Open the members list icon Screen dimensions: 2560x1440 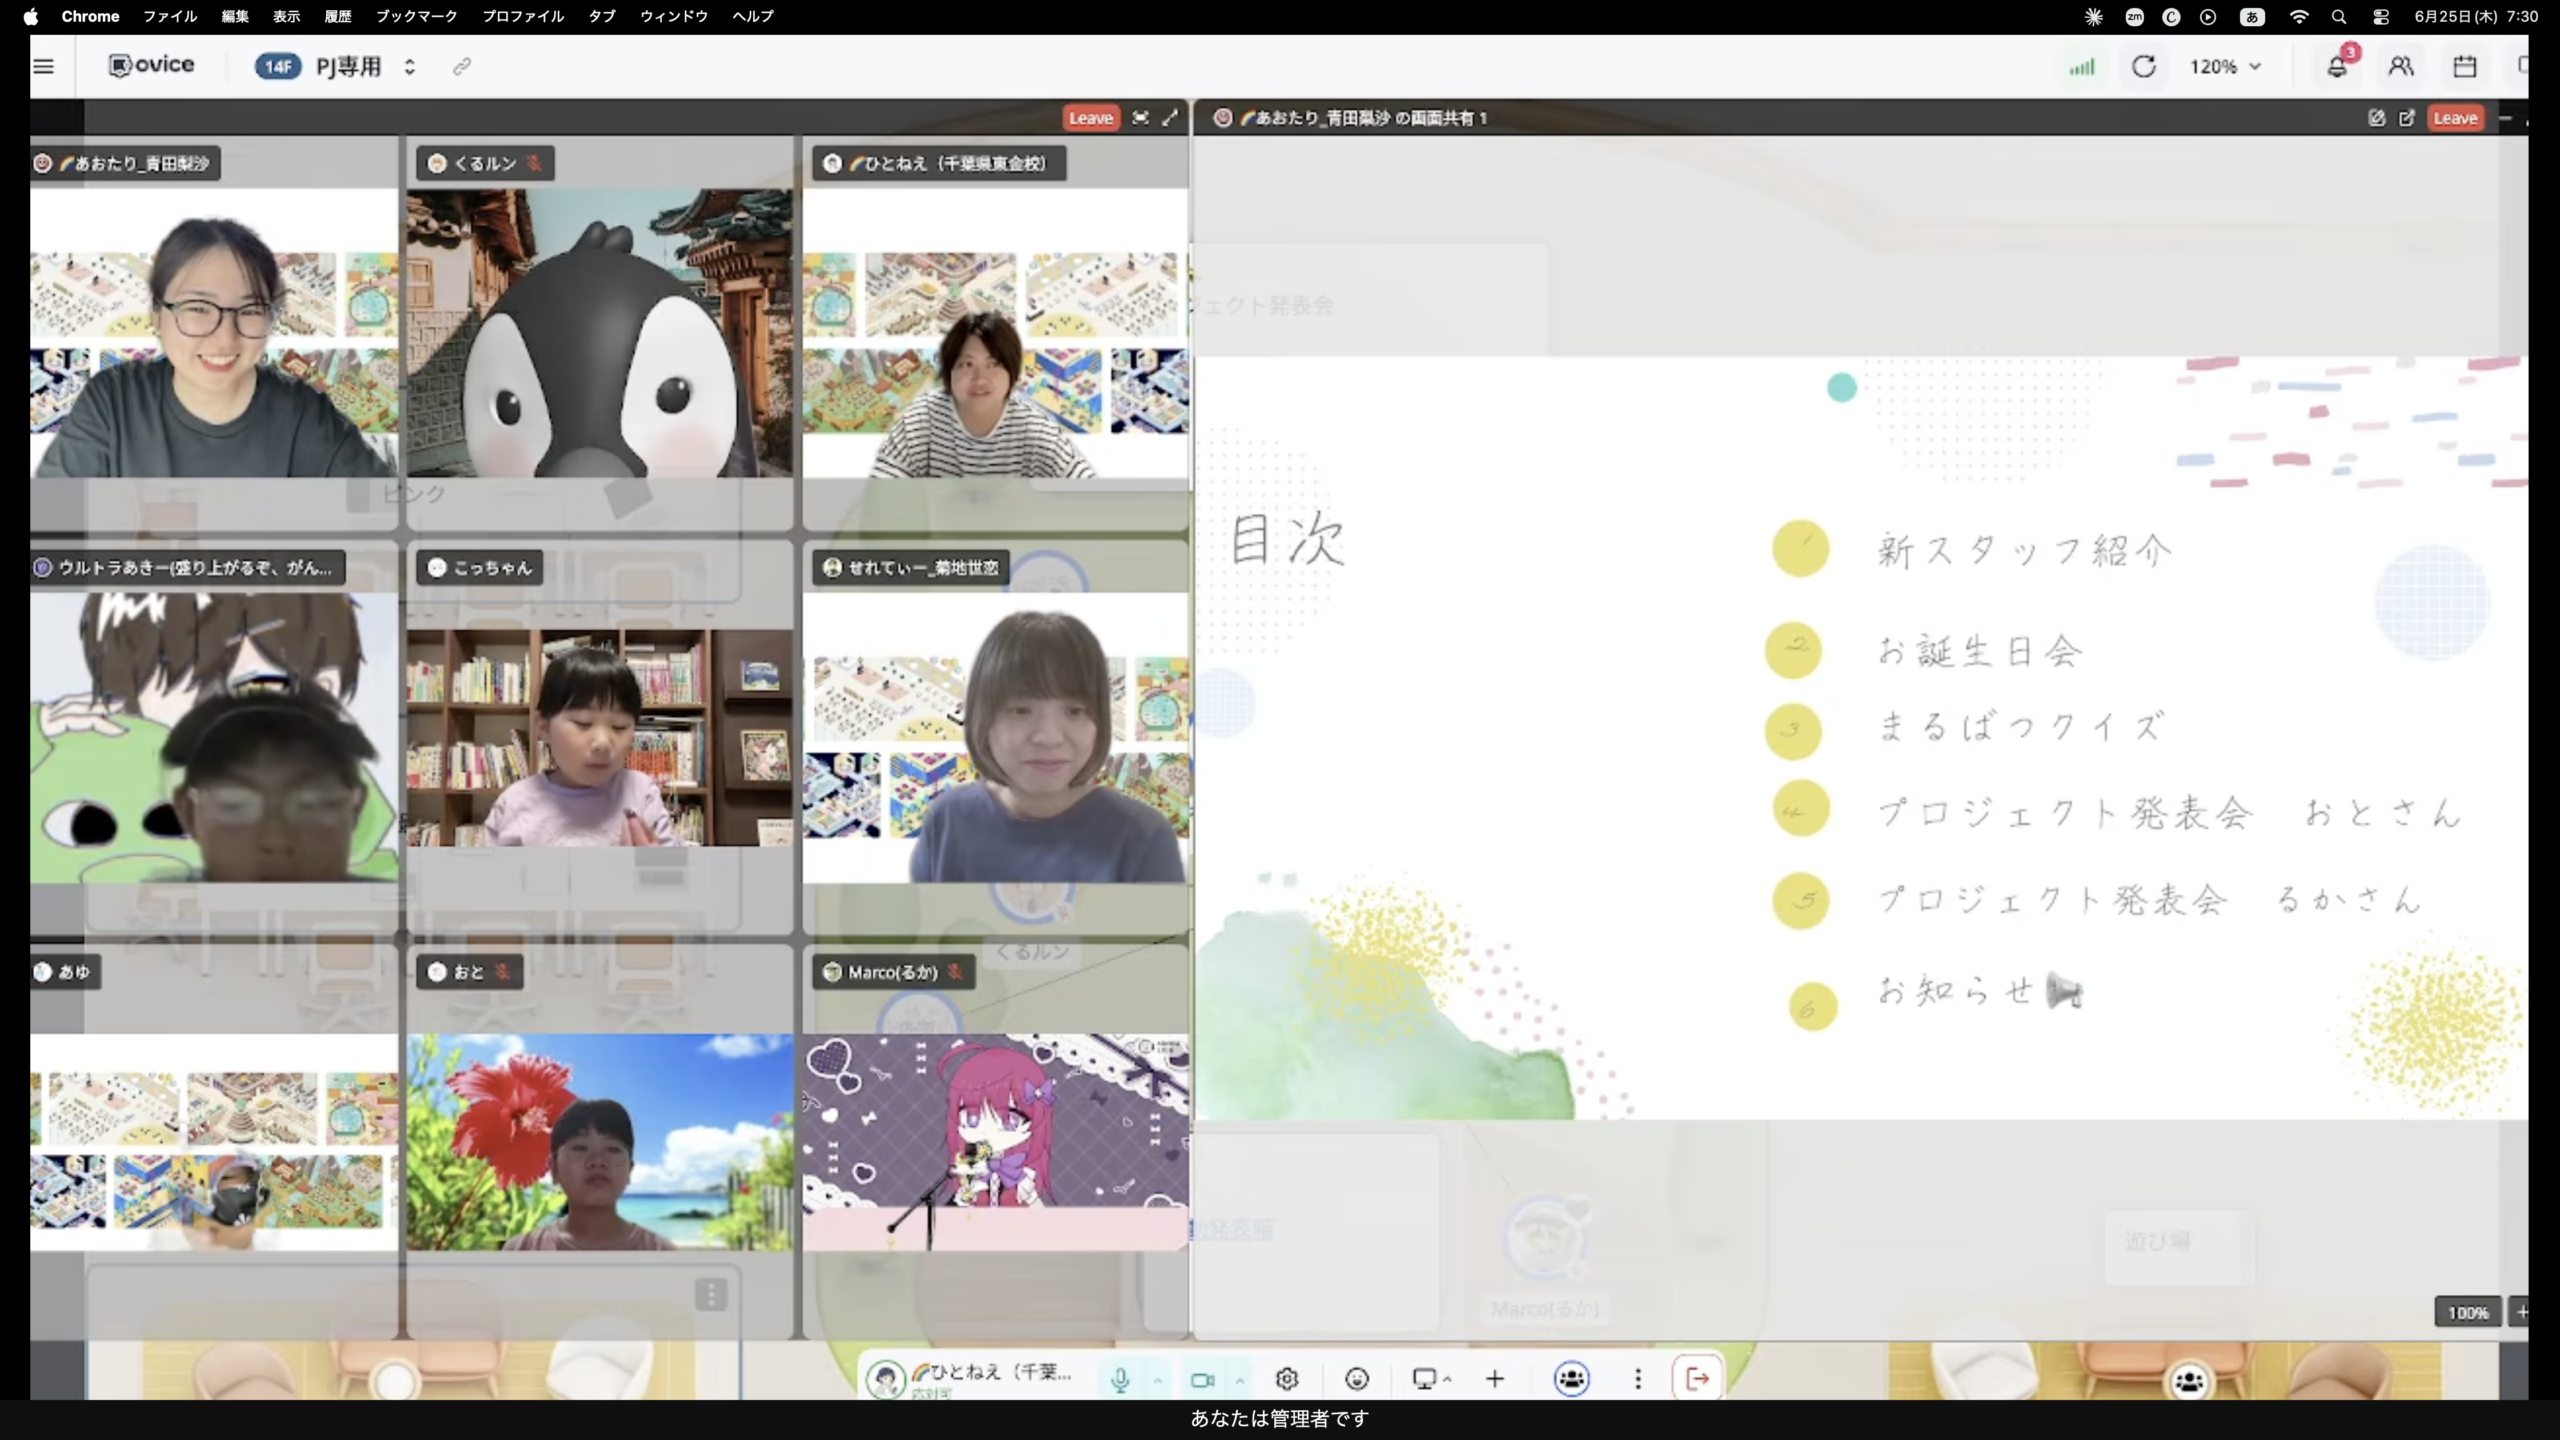coord(2401,66)
